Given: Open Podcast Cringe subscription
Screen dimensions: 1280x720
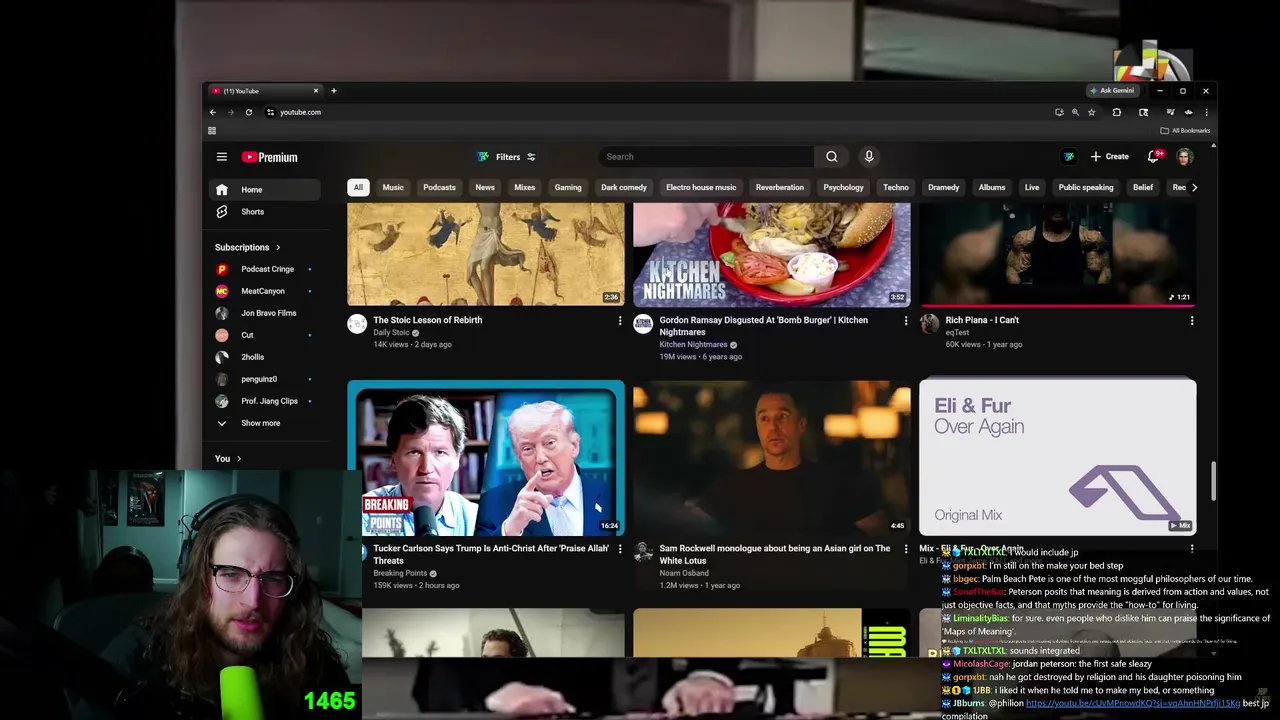Looking at the screenshot, I should tap(265, 269).
